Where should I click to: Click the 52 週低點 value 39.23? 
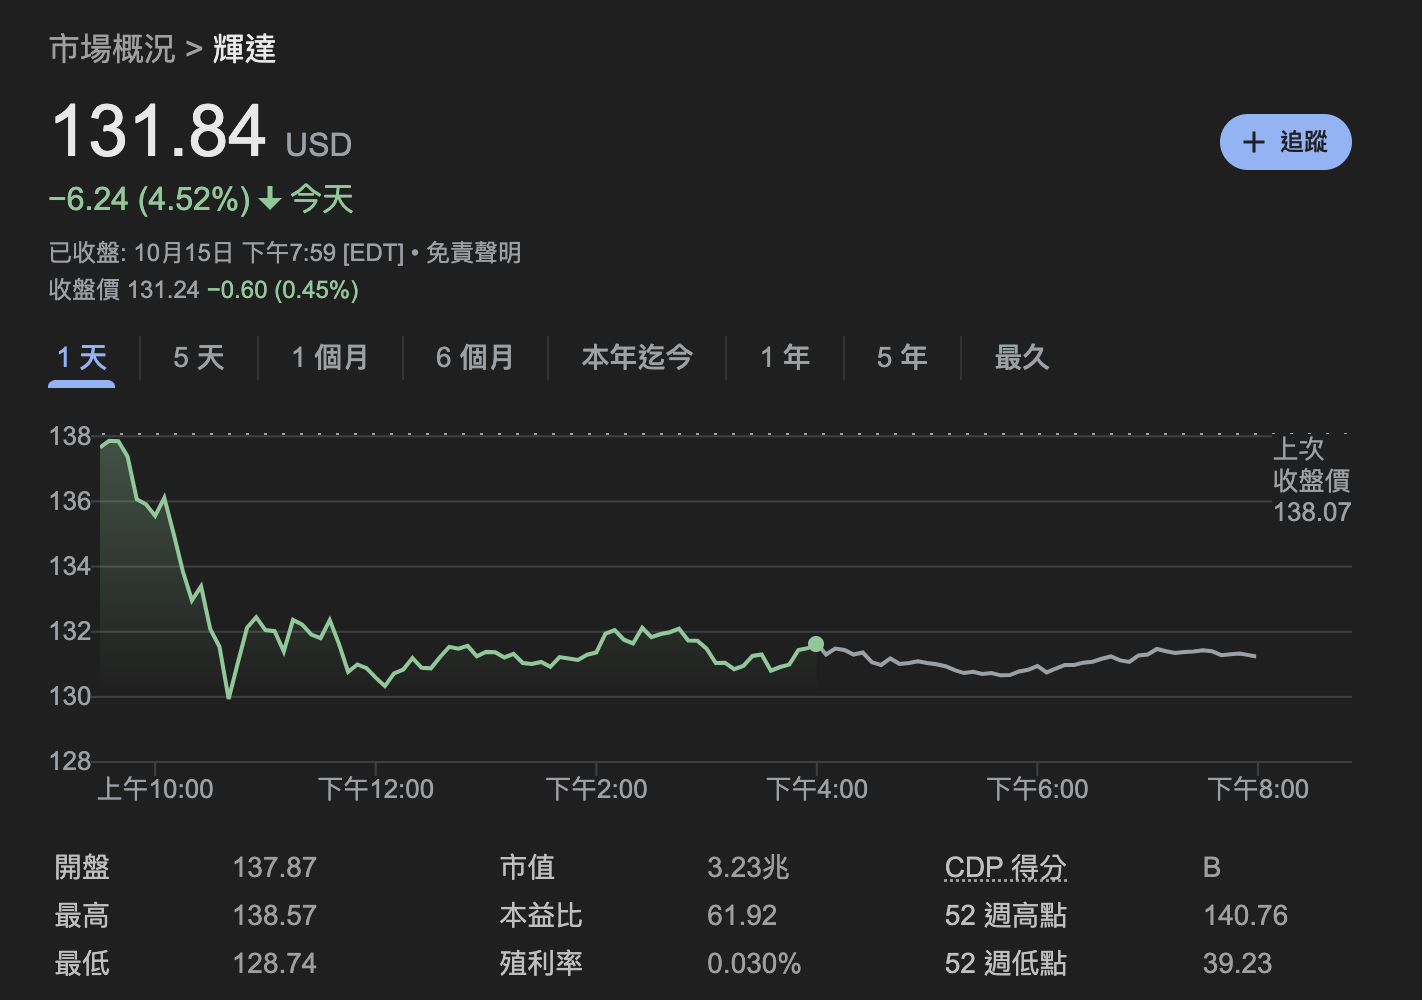[x=1237, y=963]
